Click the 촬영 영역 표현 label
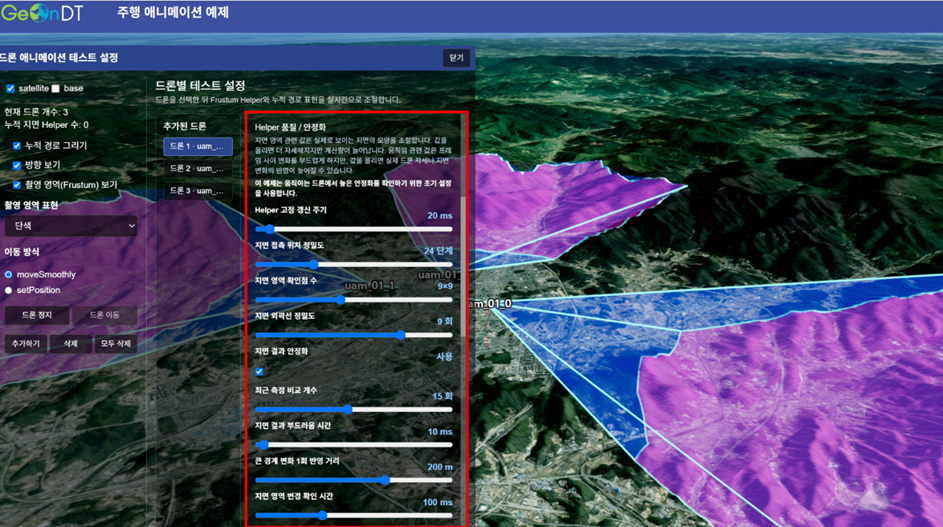This screenshot has width=943, height=527. pos(31,205)
